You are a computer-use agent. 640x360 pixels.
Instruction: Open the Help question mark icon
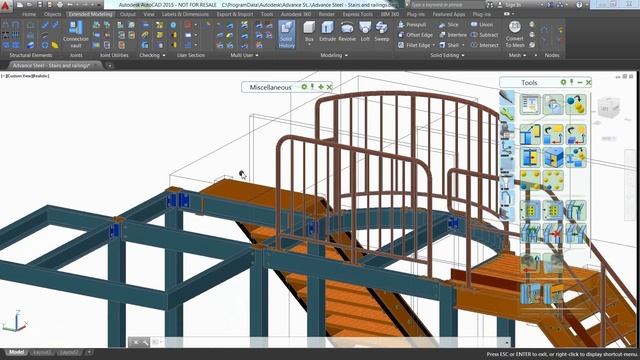coord(579,4)
